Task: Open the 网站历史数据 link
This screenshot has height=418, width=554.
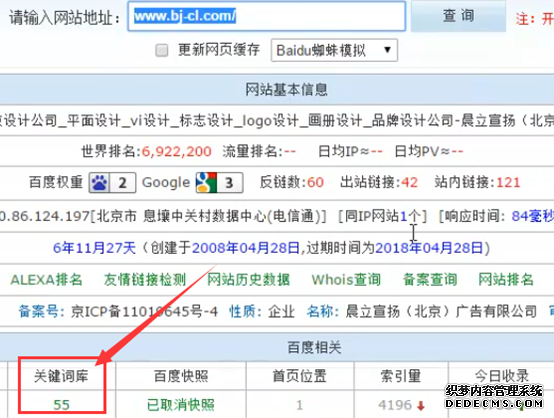Action: (248, 279)
